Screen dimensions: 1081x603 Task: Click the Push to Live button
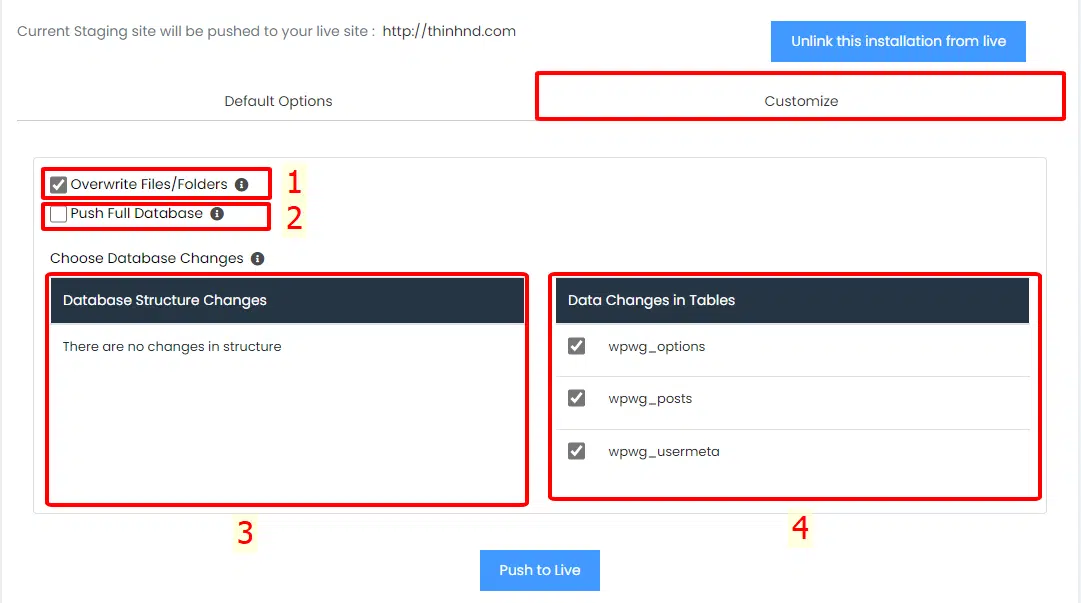click(539, 570)
